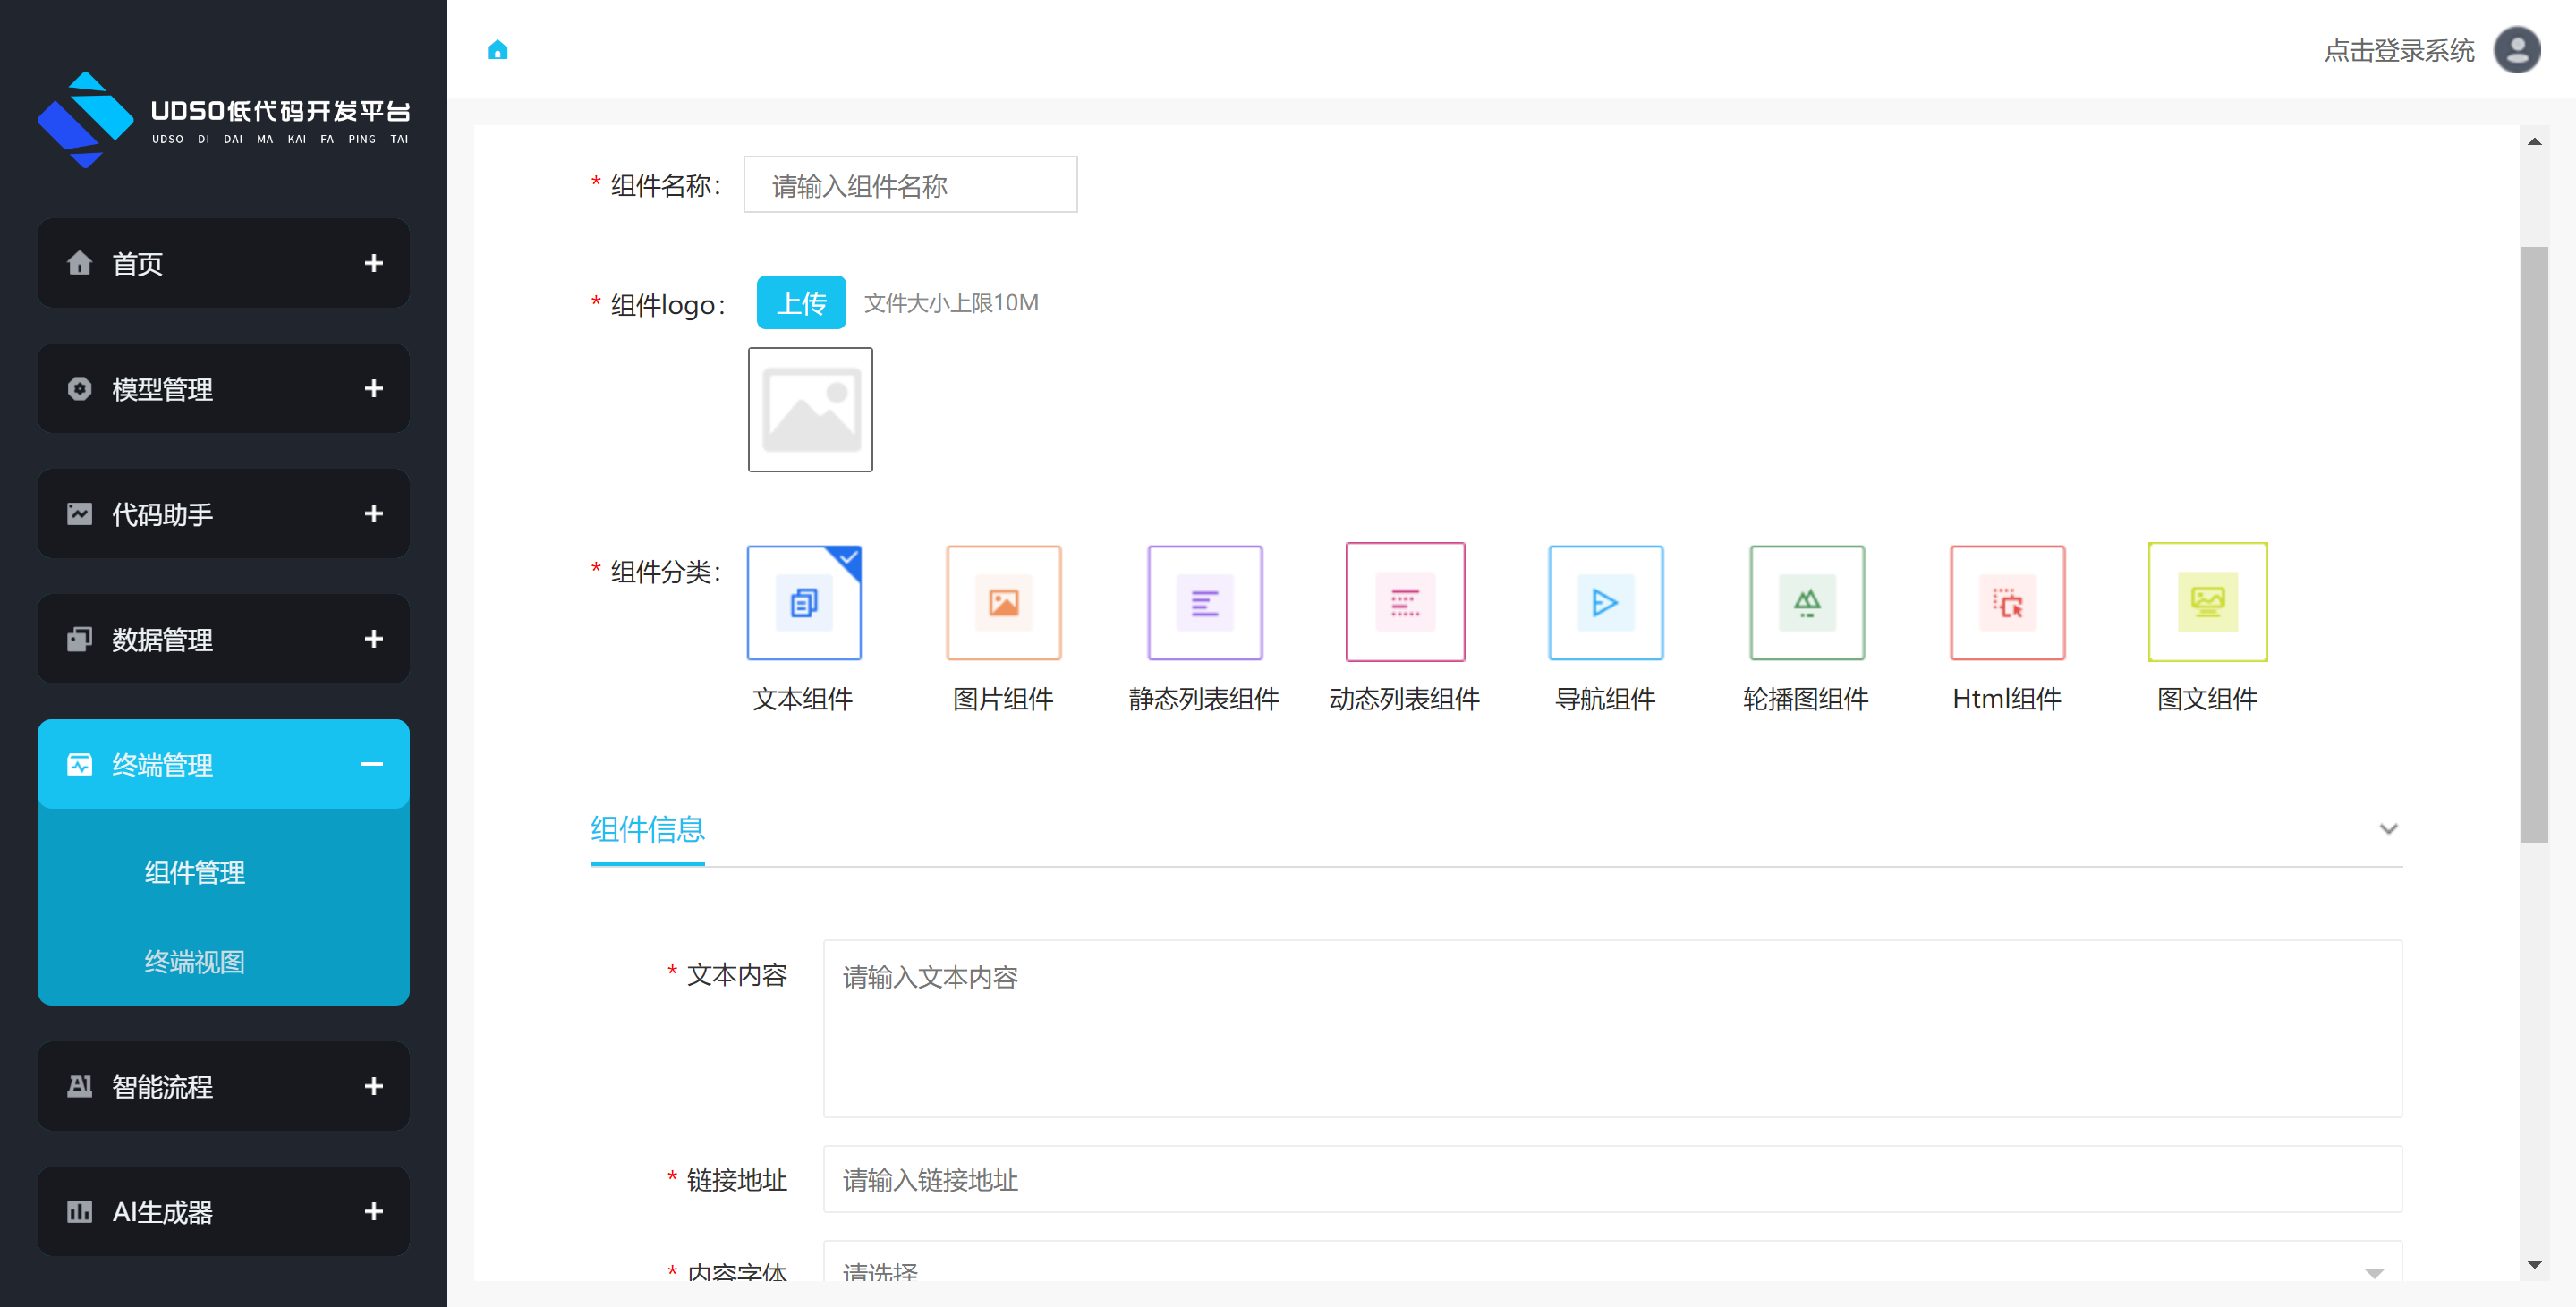
Task: Pick the 导航组件 play icon
Action: [1605, 602]
